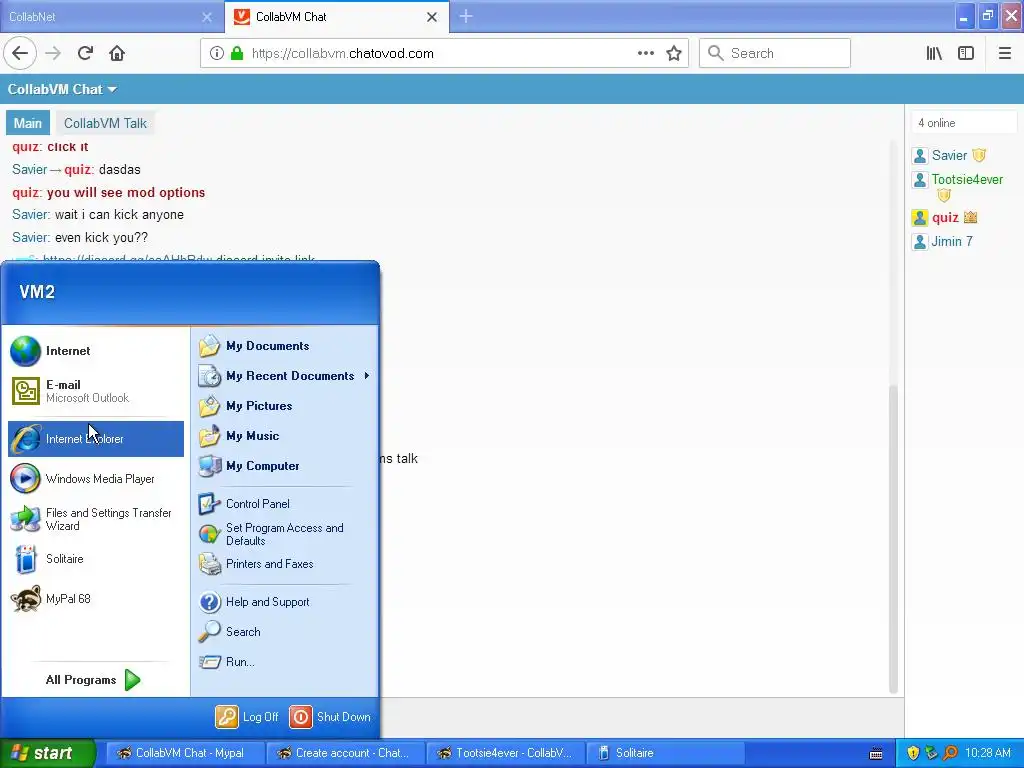Open My Computer

285,466
